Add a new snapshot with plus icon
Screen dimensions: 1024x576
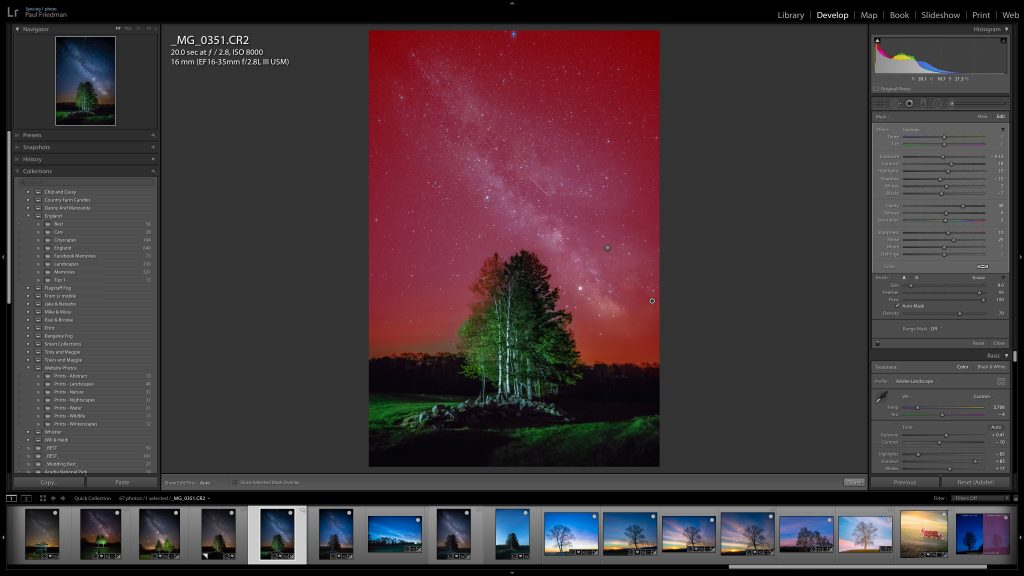(x=153, y=147)
